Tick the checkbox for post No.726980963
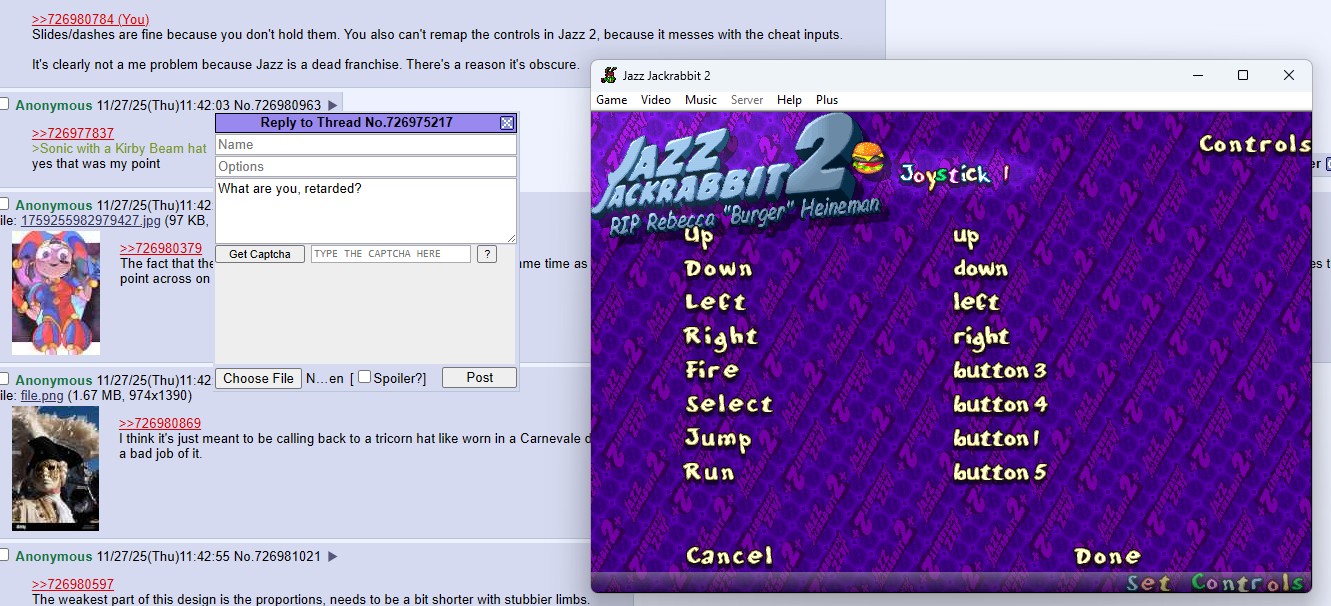This screenshot has height=606, width=1331. [x=4, y=104]
